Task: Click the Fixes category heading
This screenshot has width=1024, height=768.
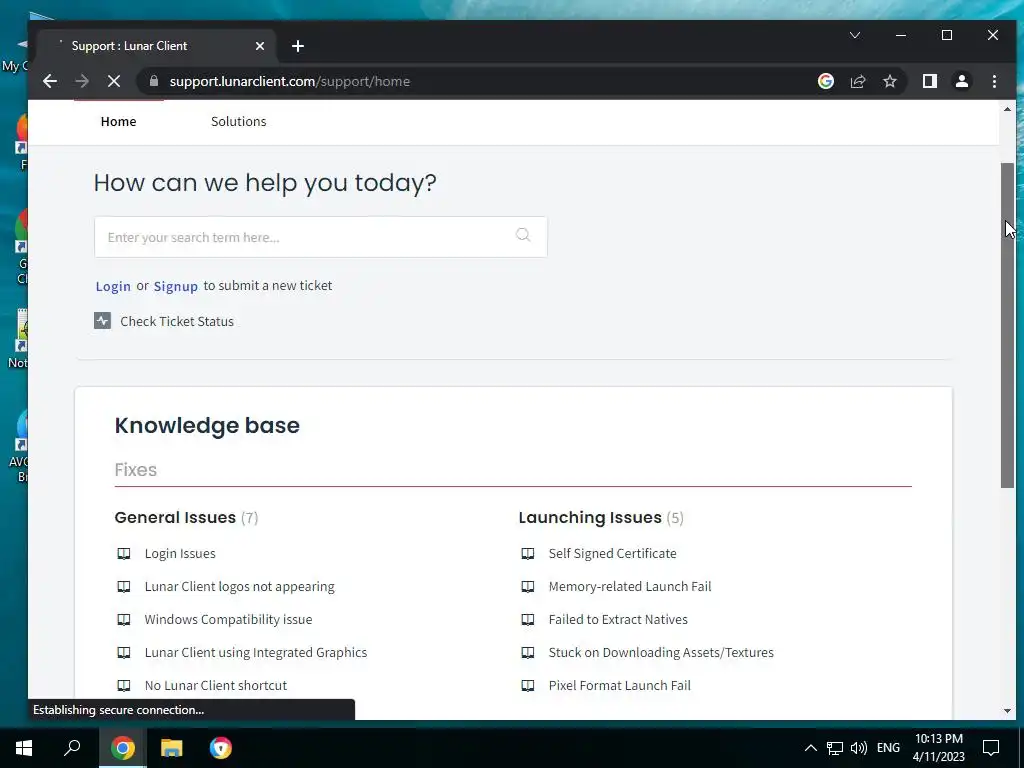Action: (136, 470)
